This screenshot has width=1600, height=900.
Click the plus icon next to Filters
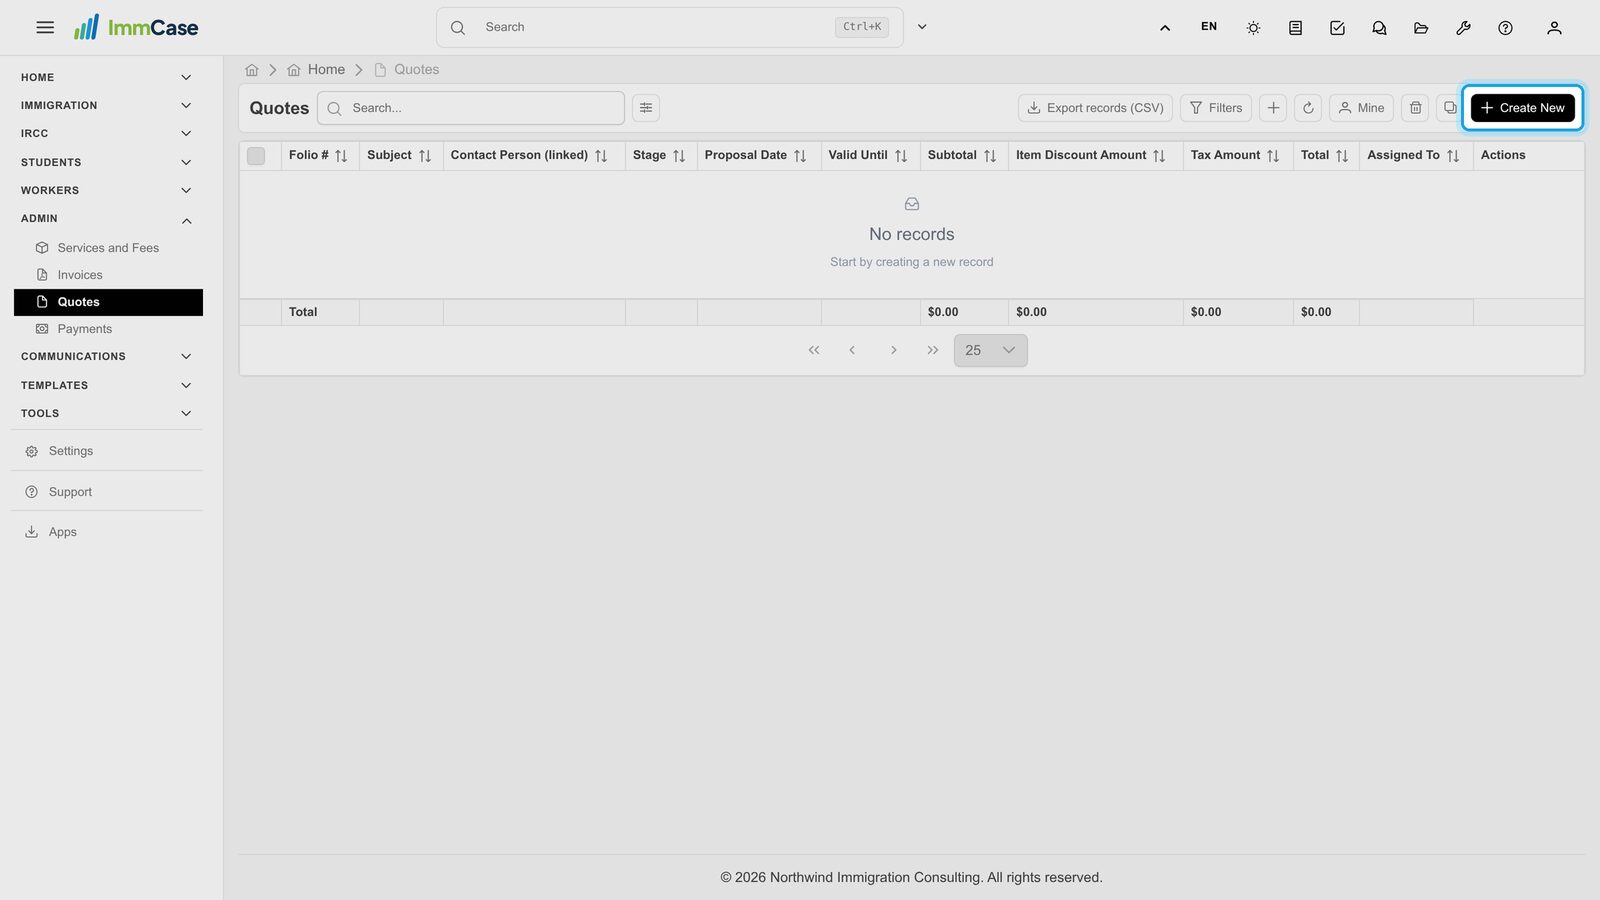[x=1273, y=108]
